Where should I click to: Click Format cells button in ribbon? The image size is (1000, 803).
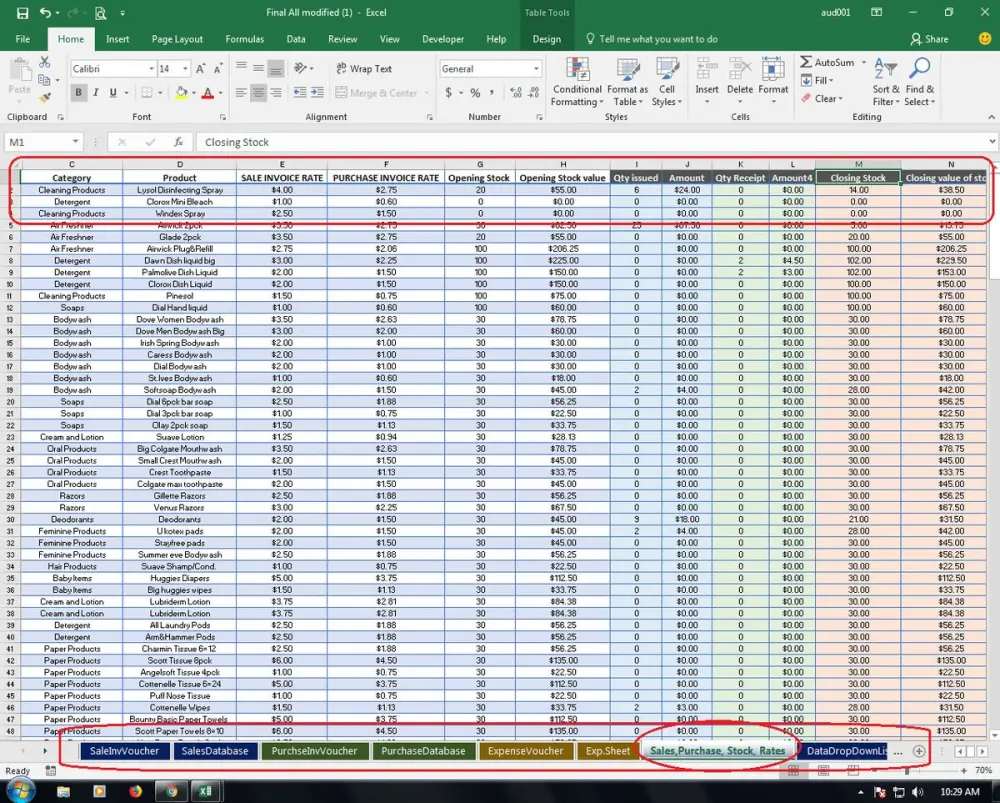click(x=773, y=82)
